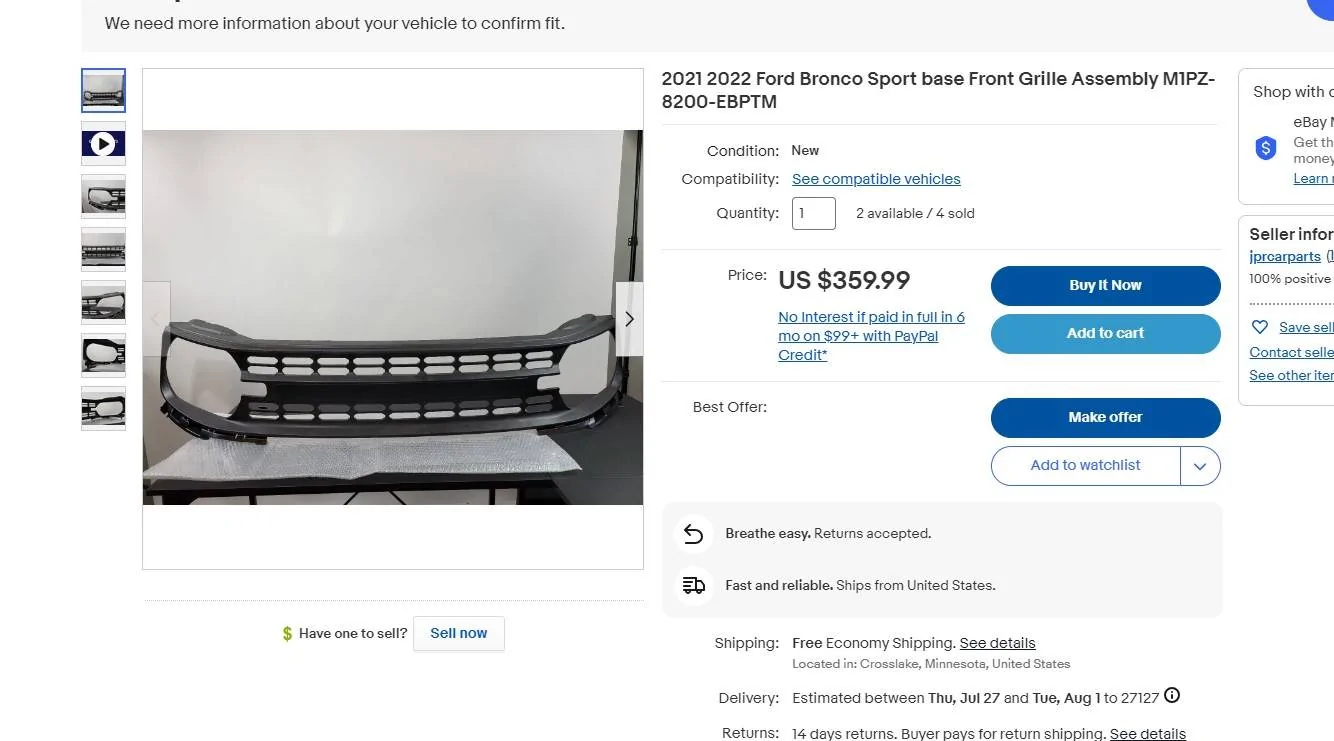Show previous image with left arrow
Viewport: 1334px width, 741px height.
156,319
